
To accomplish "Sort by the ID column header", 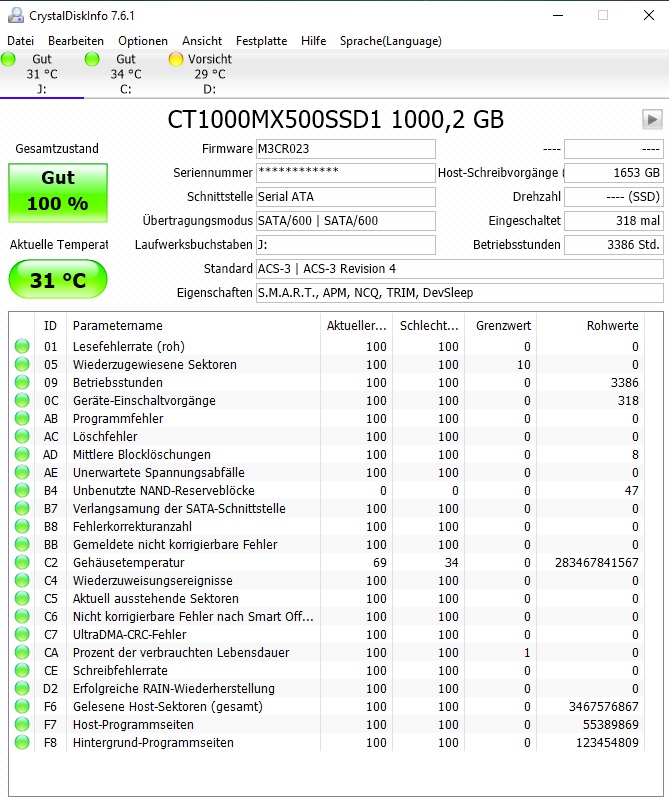I will tap(51, 325).
